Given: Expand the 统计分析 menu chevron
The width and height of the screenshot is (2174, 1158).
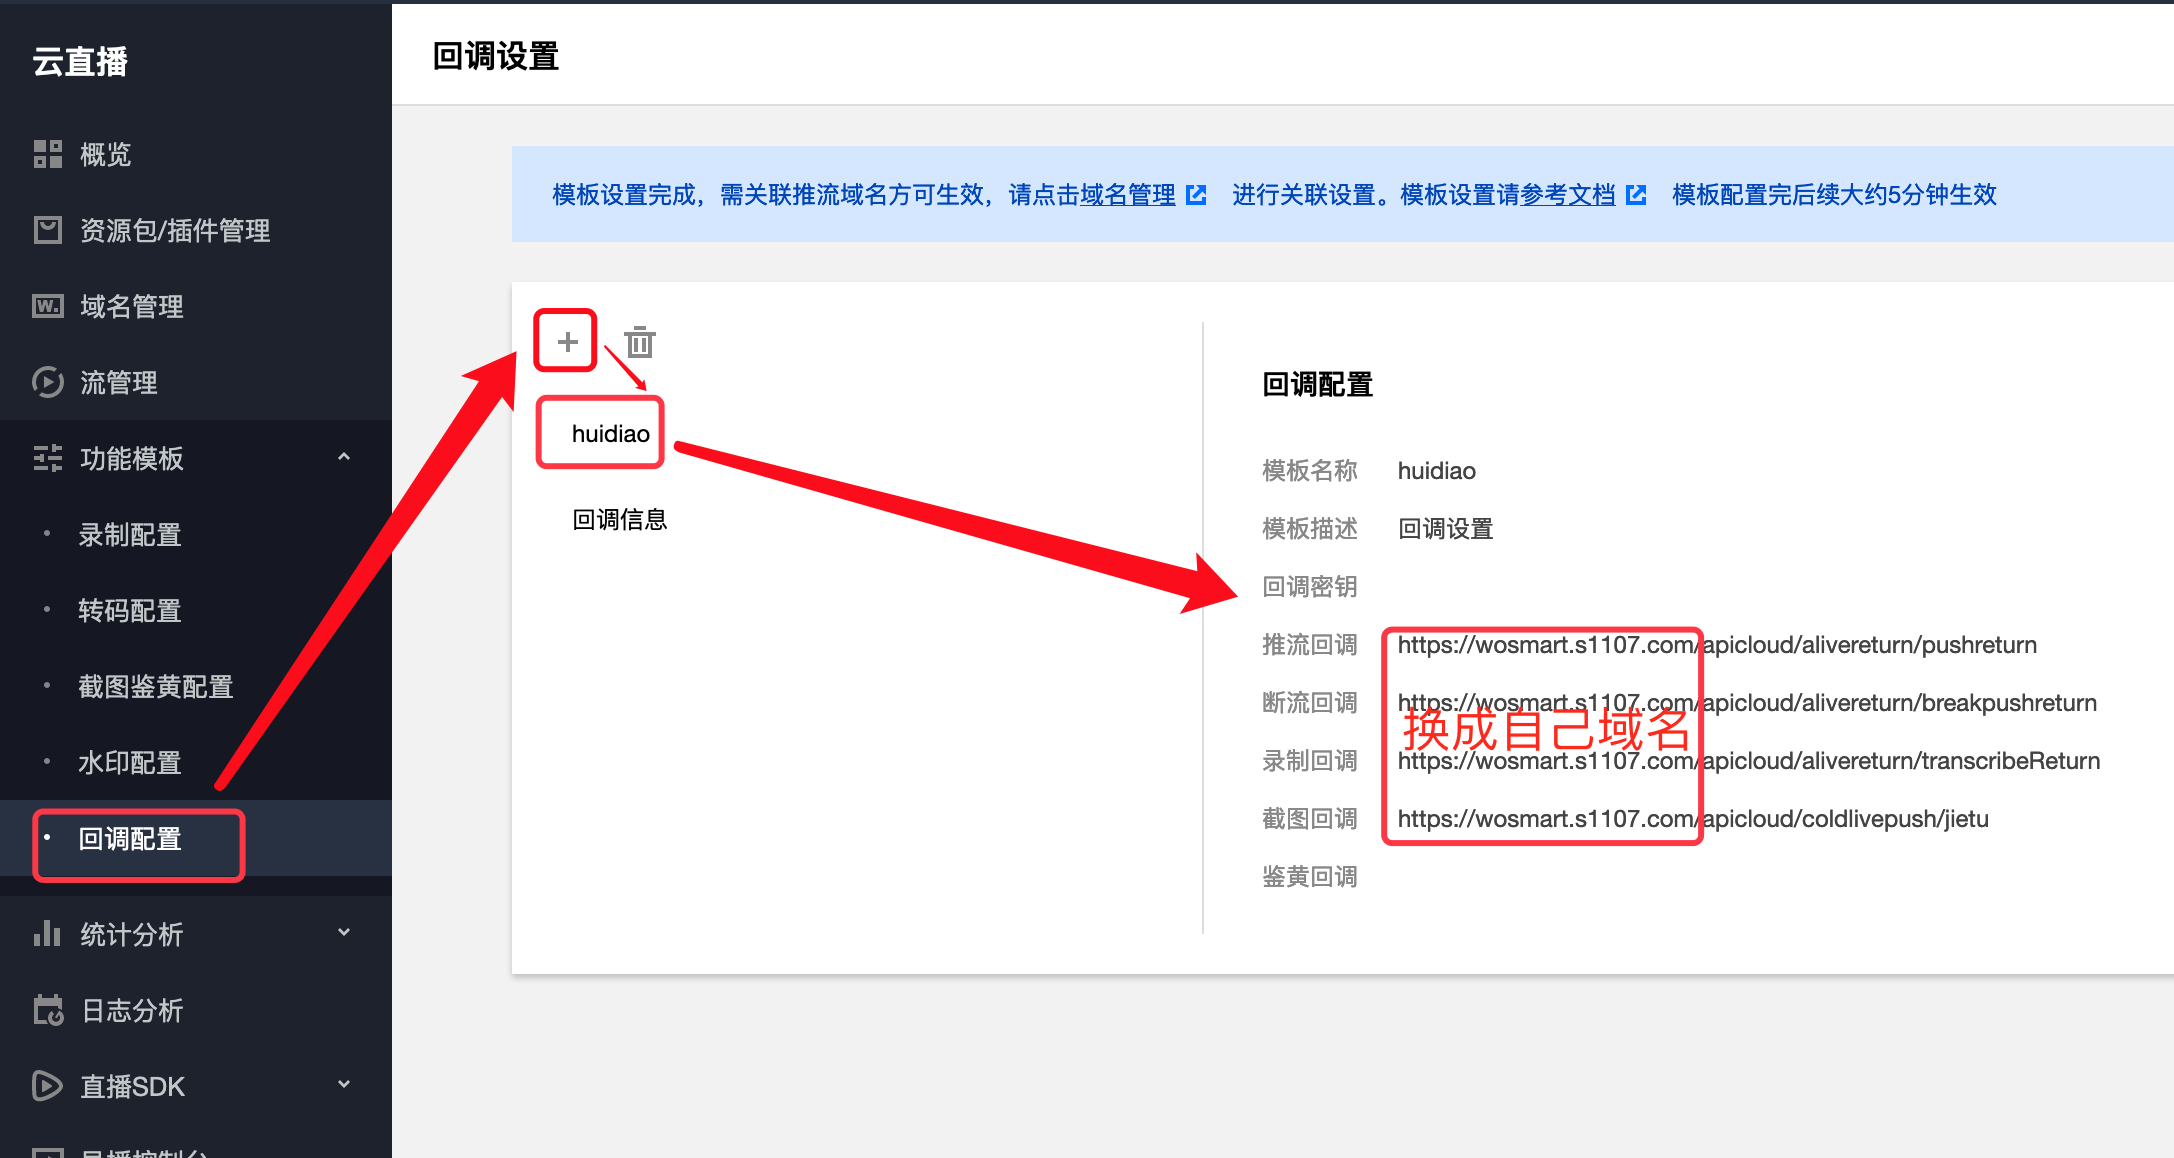Looking at the screenshot, I should (344, 932).
